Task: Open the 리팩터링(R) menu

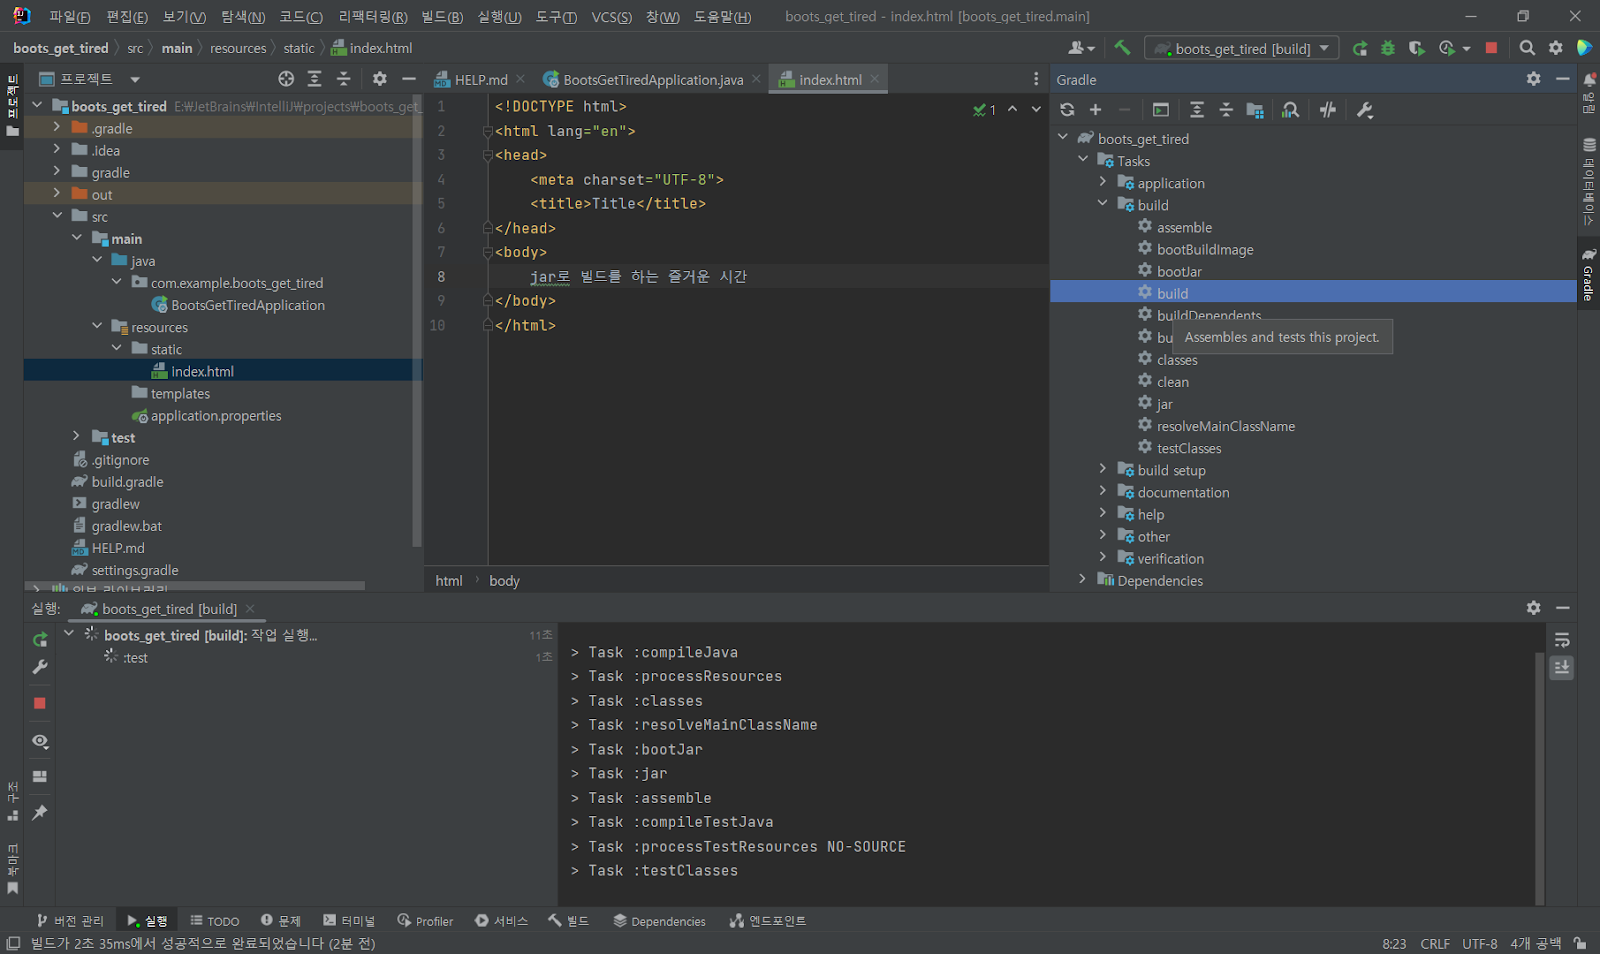Action: pyautogui.click(x=373, y=17)
